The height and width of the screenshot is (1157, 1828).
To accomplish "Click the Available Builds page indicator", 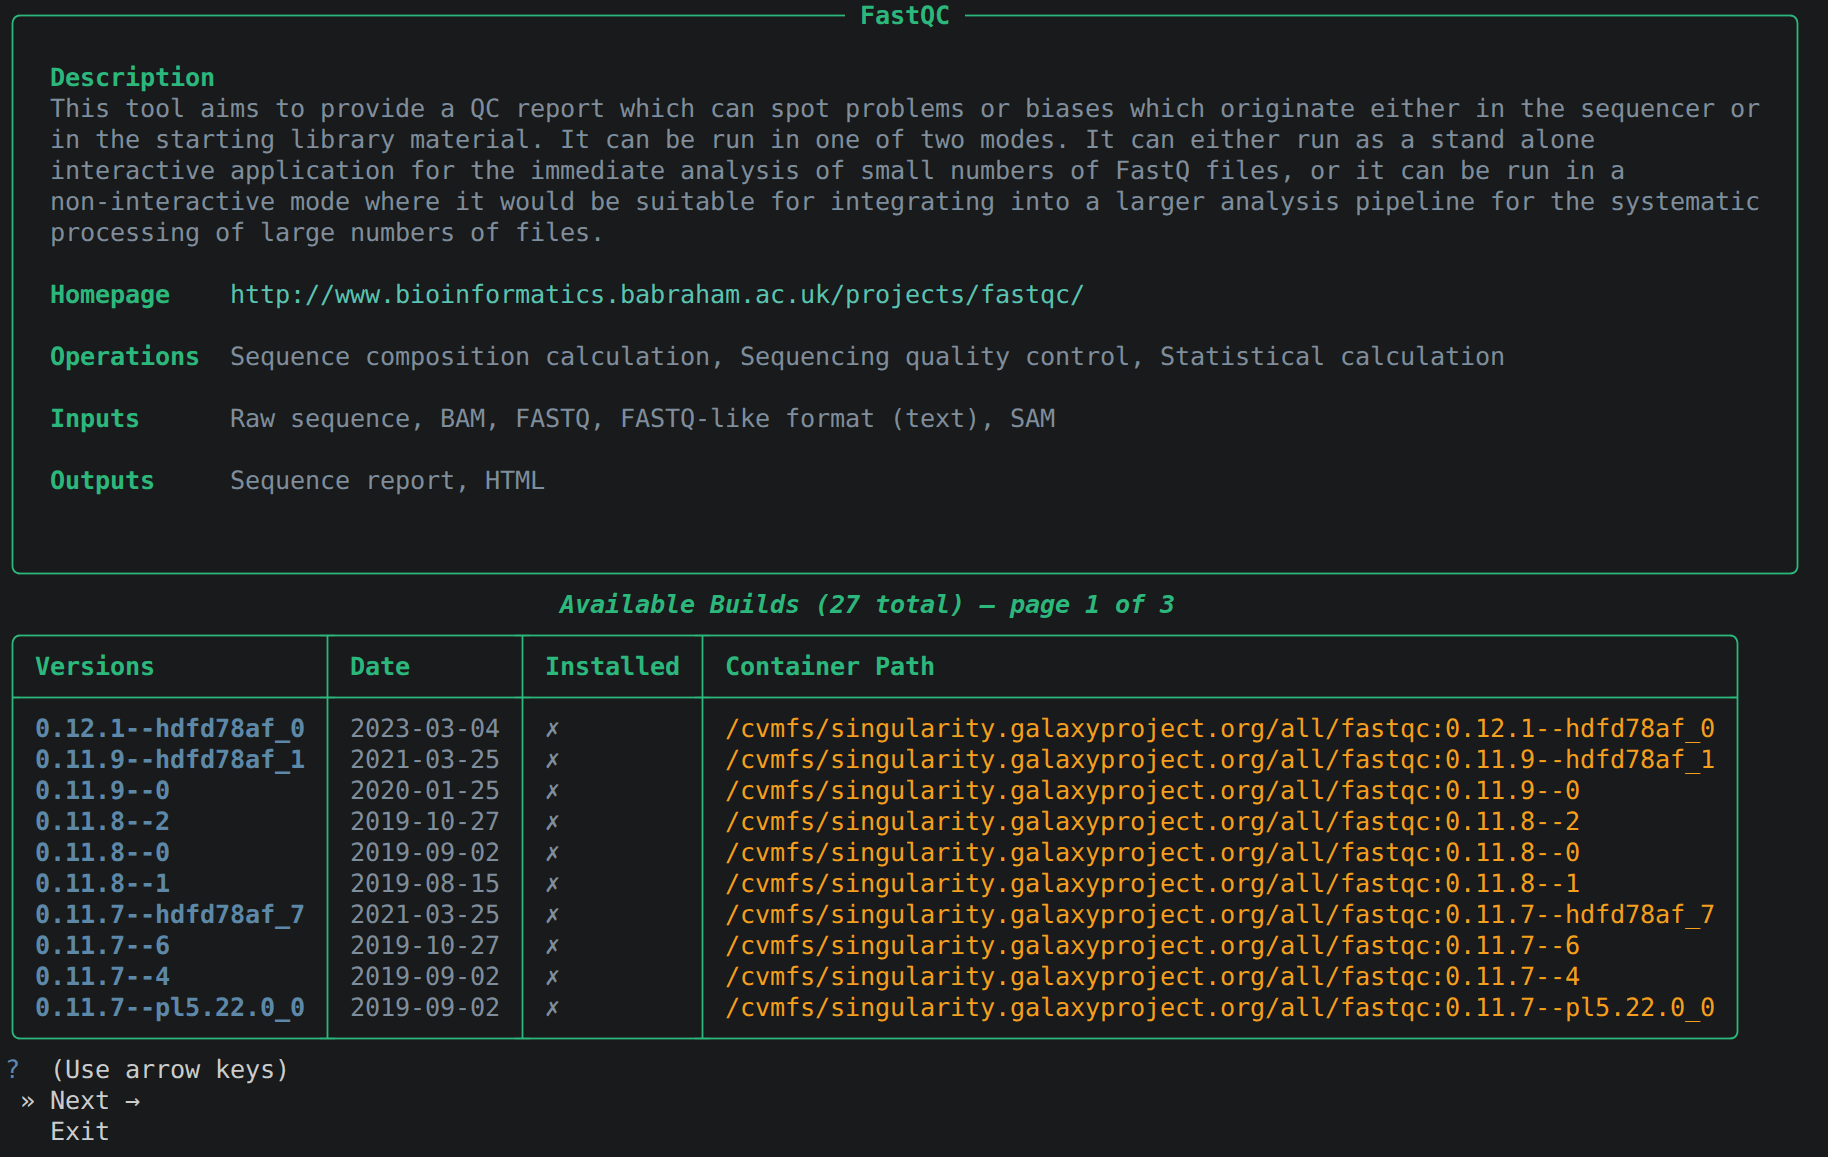I will (867, 605).
